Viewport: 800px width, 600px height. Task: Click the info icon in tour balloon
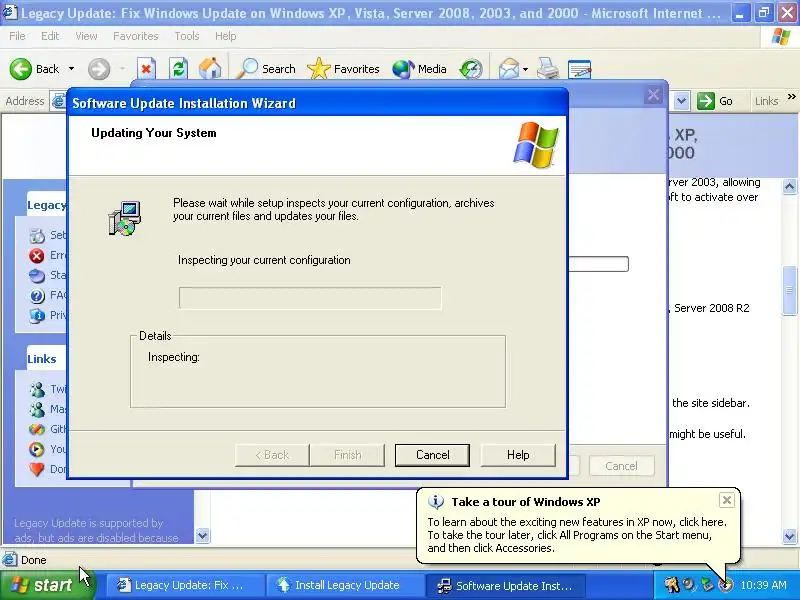pos(436,502)
